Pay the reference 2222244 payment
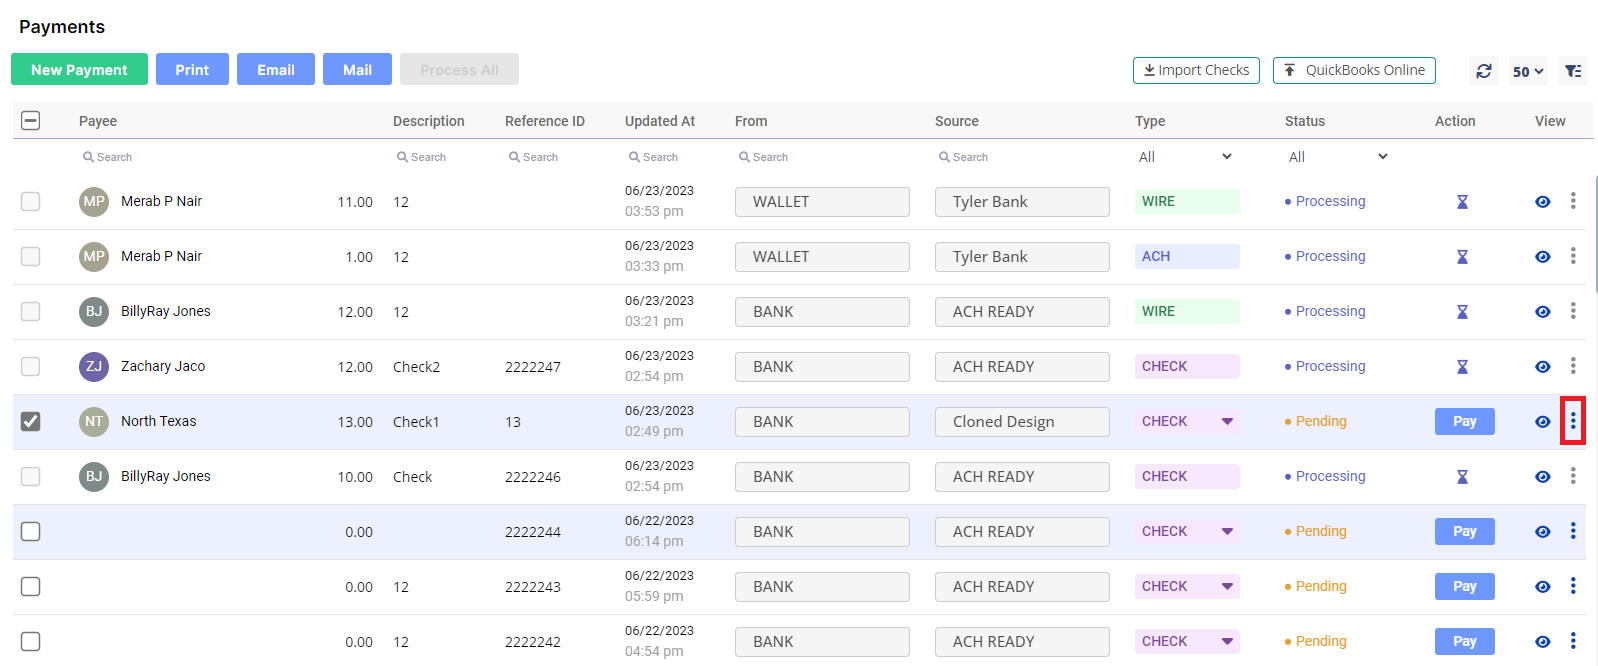This screenshot has width=1598, height=666. click(x=1465, y=531)
